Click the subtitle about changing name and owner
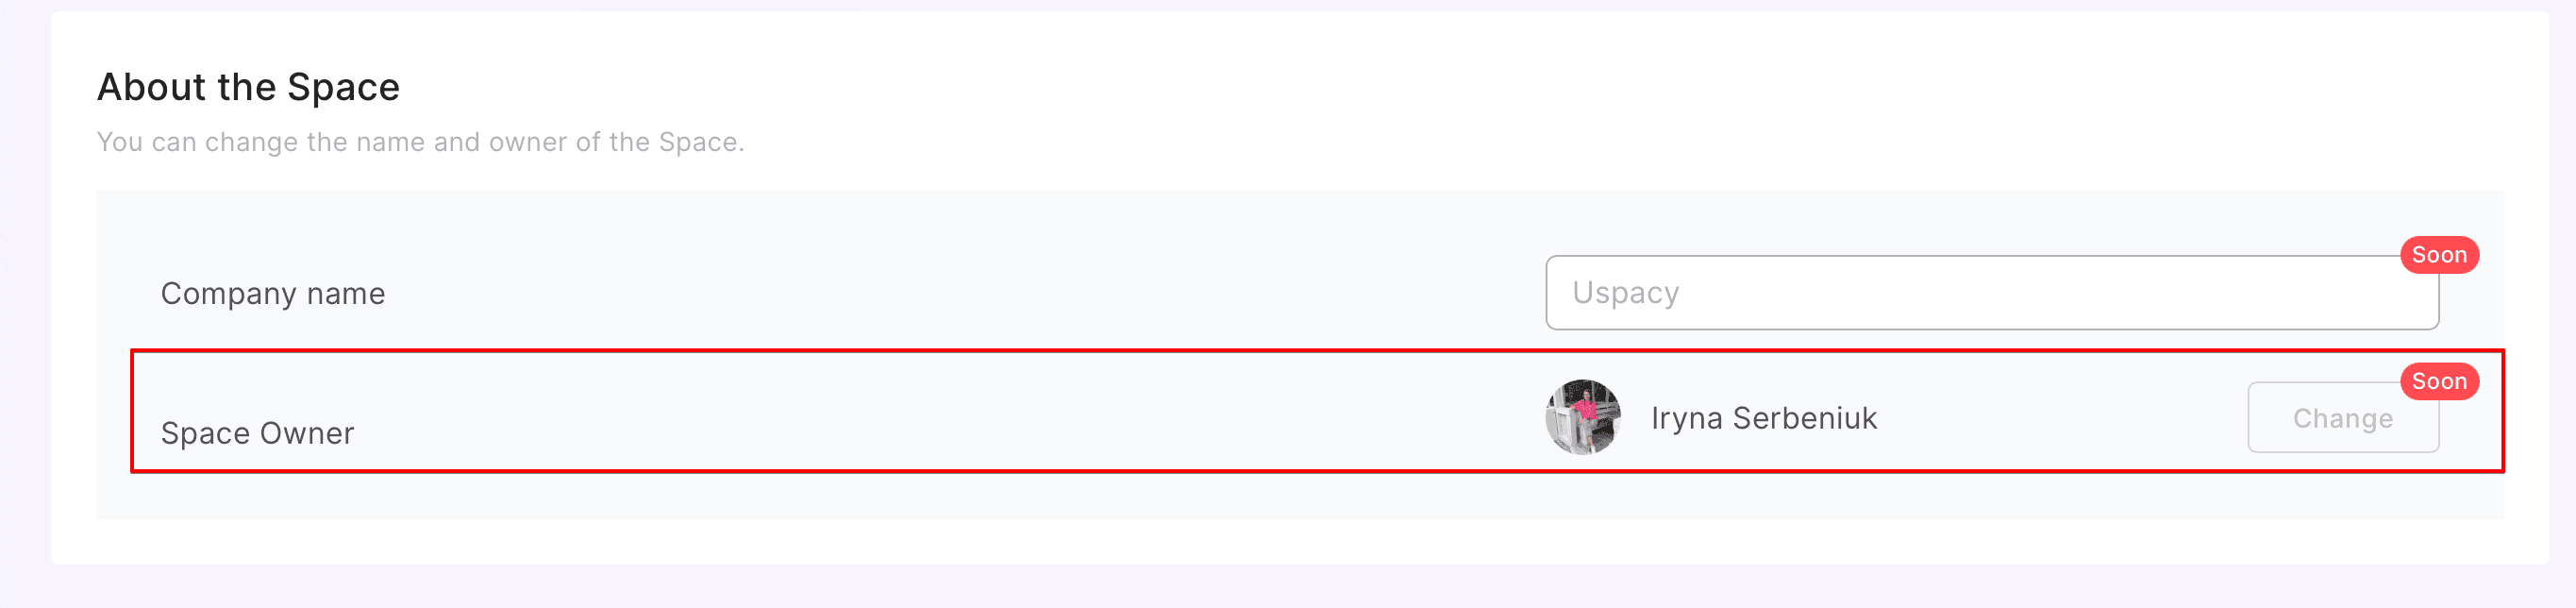 point(420,142)
